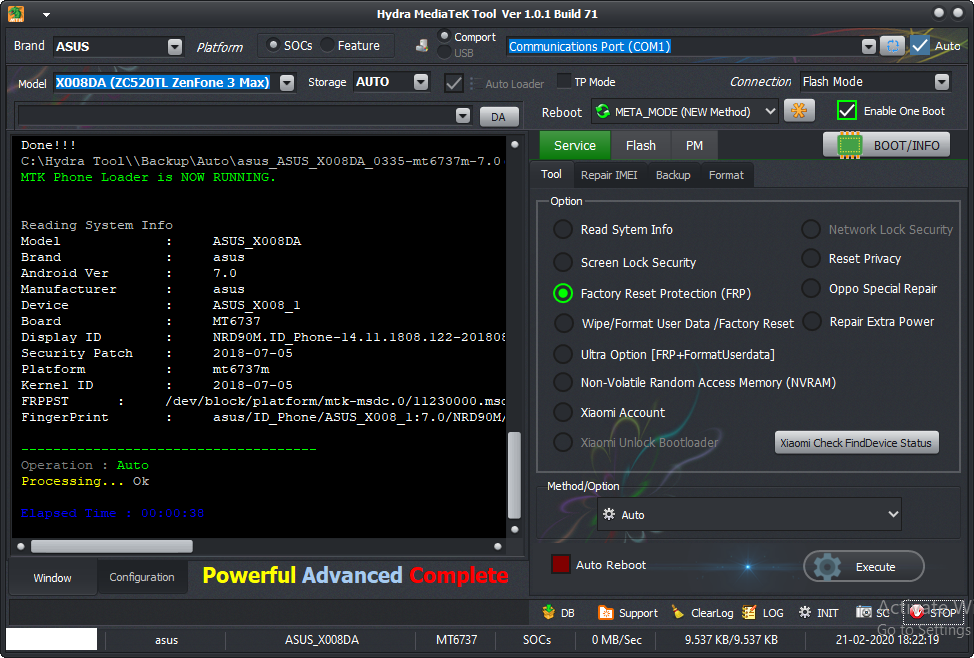Toggle Enable One Boot checkbox
The image size is (974, 658).
[847, 111]
